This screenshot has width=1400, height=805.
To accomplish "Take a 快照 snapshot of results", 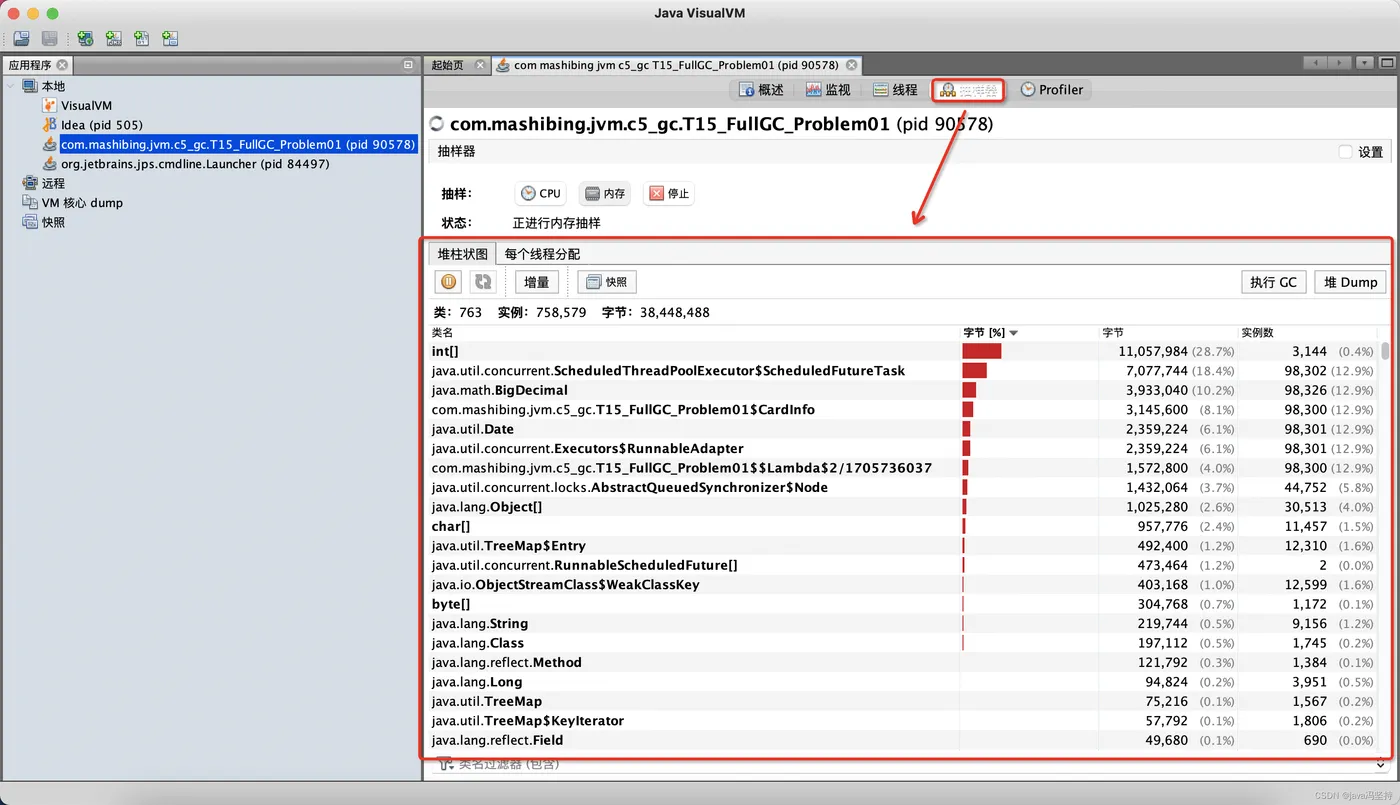I will pyautogui.click(x=607, y=282).
